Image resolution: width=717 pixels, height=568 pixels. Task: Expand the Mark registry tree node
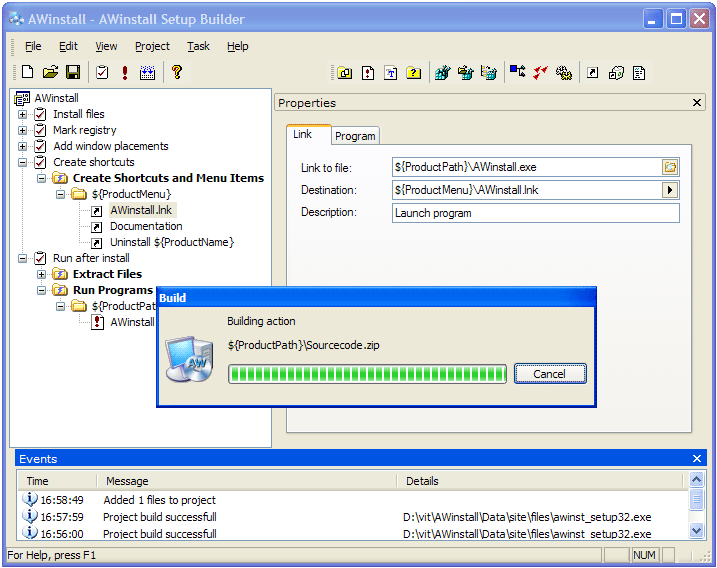tap(22, 130)
